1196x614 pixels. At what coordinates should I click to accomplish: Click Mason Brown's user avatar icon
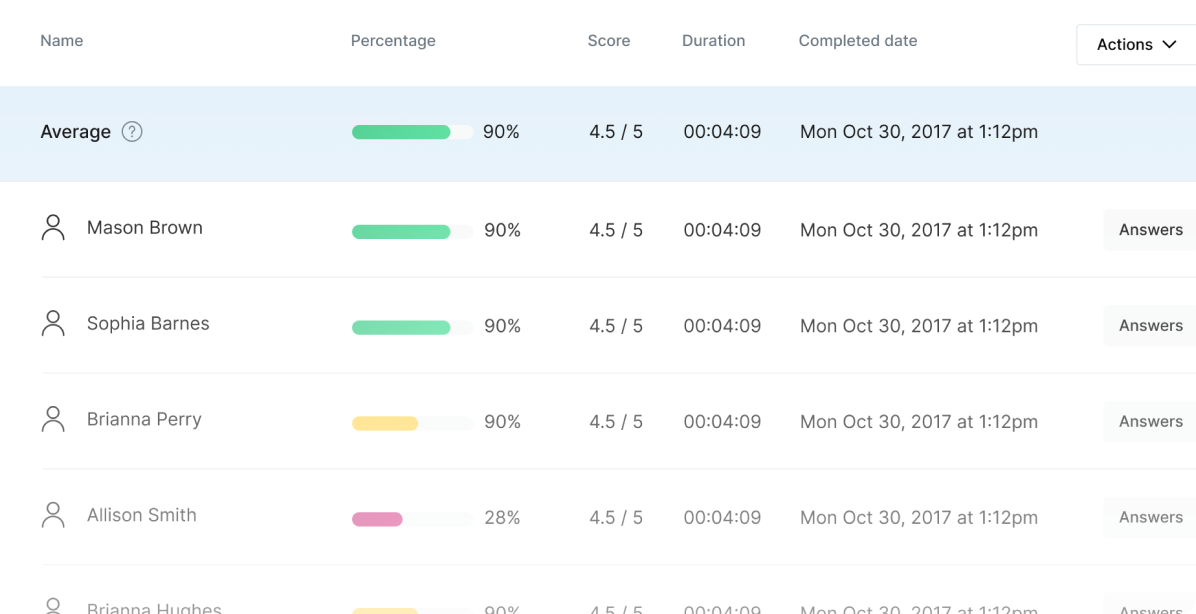point(53,228)
